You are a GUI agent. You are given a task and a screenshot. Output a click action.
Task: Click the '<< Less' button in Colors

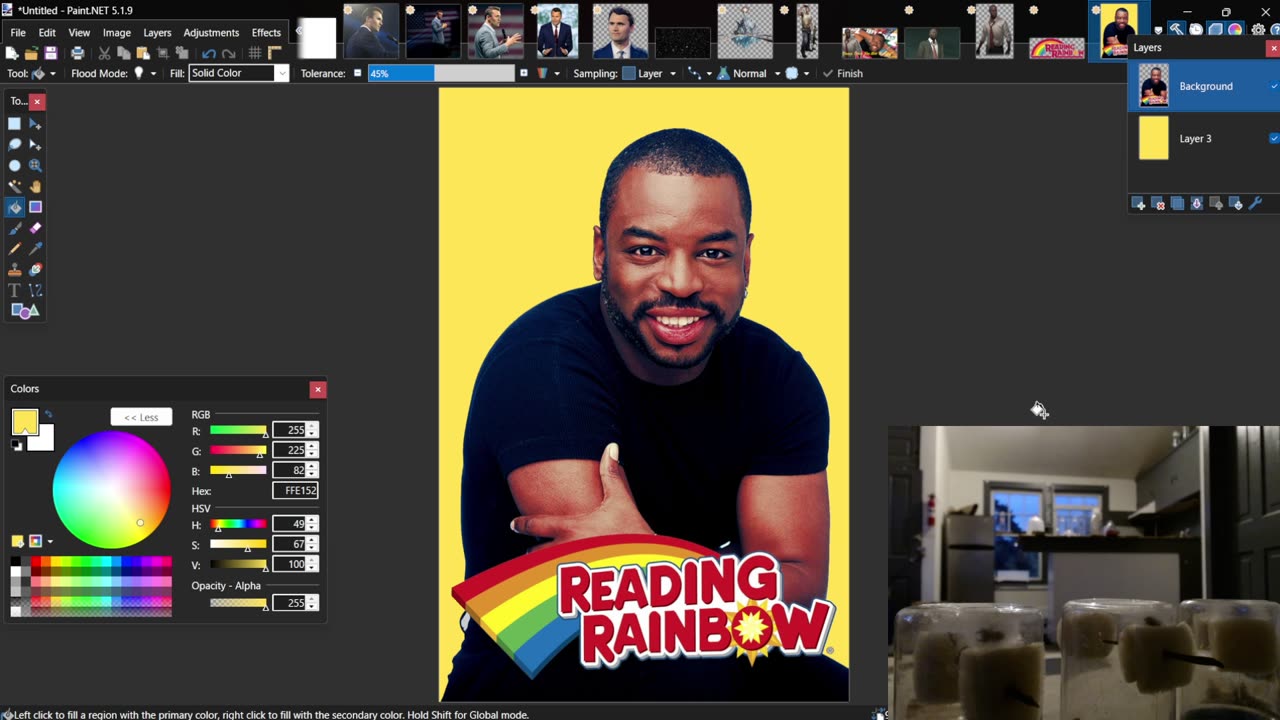click(141, 417)
